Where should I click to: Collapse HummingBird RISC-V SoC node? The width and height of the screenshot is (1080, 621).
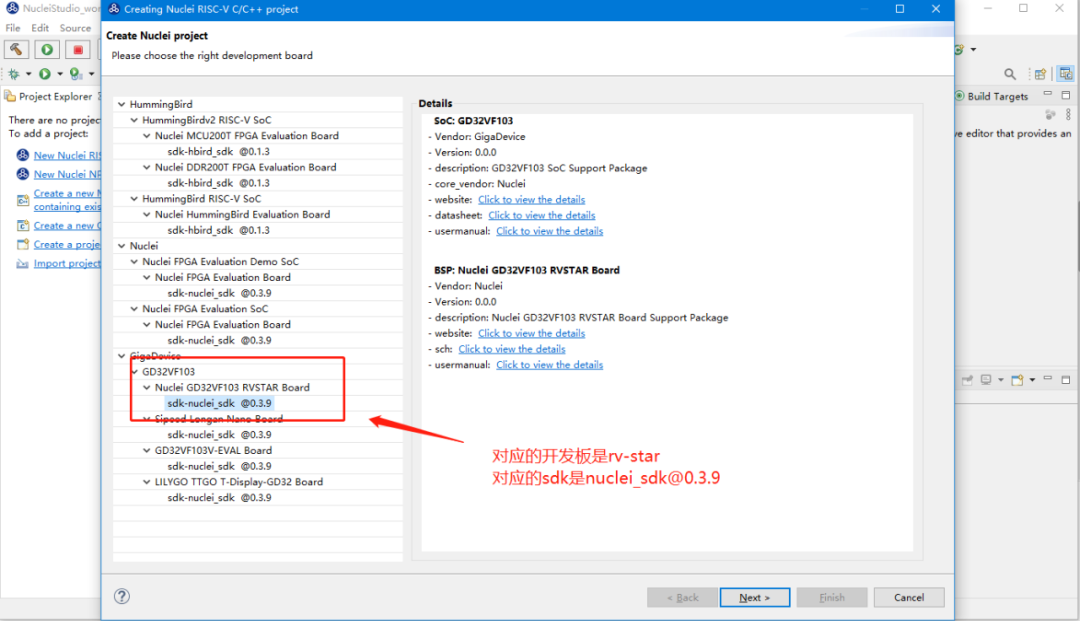(x=134, y=198)
